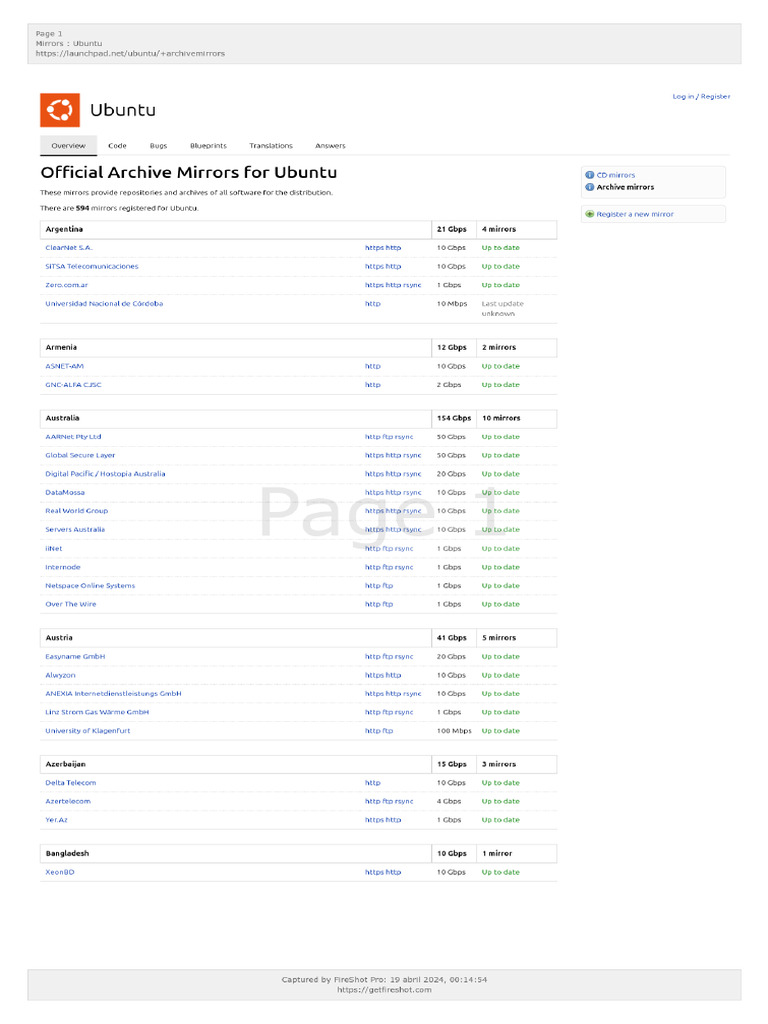768x1024 pixels.
Task: Open the DataMossa mirror link
Action: [x=65, y=492]
